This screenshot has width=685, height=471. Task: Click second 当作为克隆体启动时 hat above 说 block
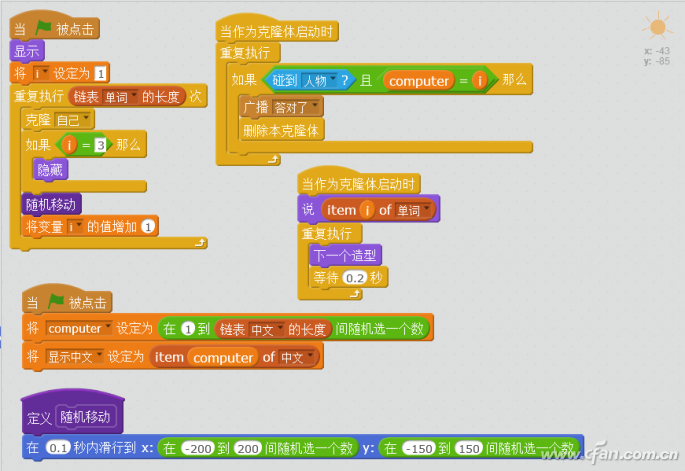tap(359, 183)
